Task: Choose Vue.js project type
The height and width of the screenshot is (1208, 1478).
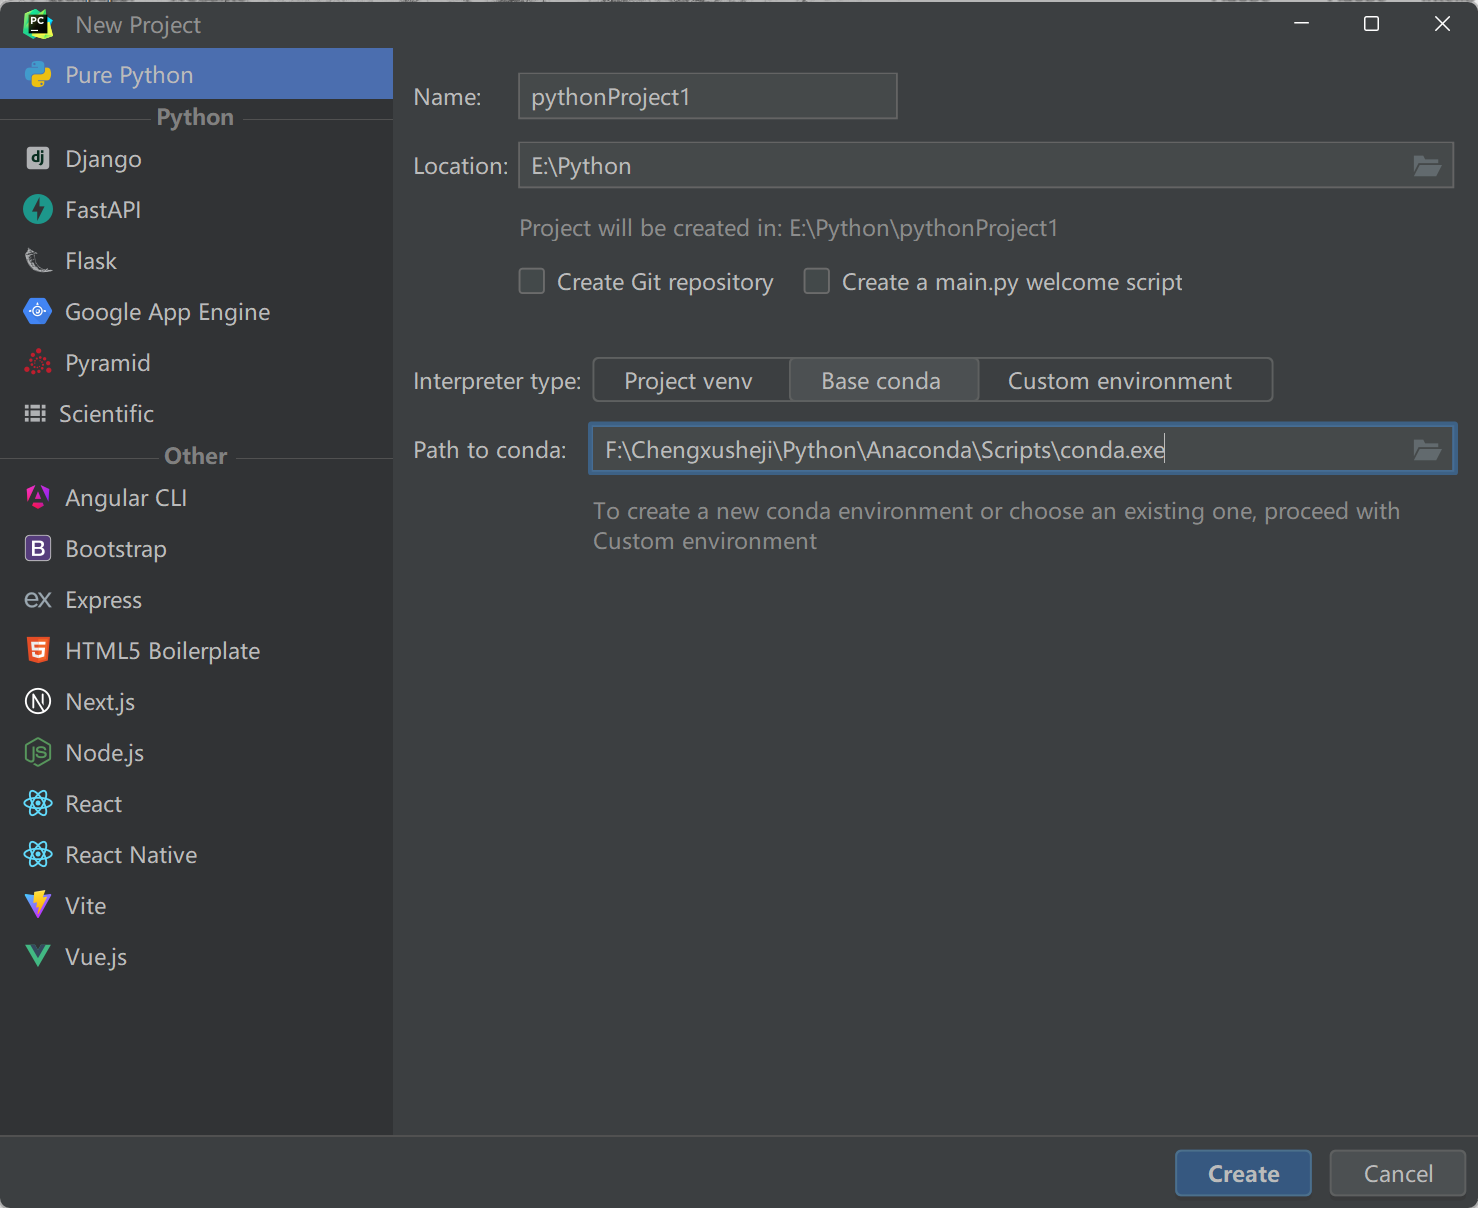Action: point(196,956)
